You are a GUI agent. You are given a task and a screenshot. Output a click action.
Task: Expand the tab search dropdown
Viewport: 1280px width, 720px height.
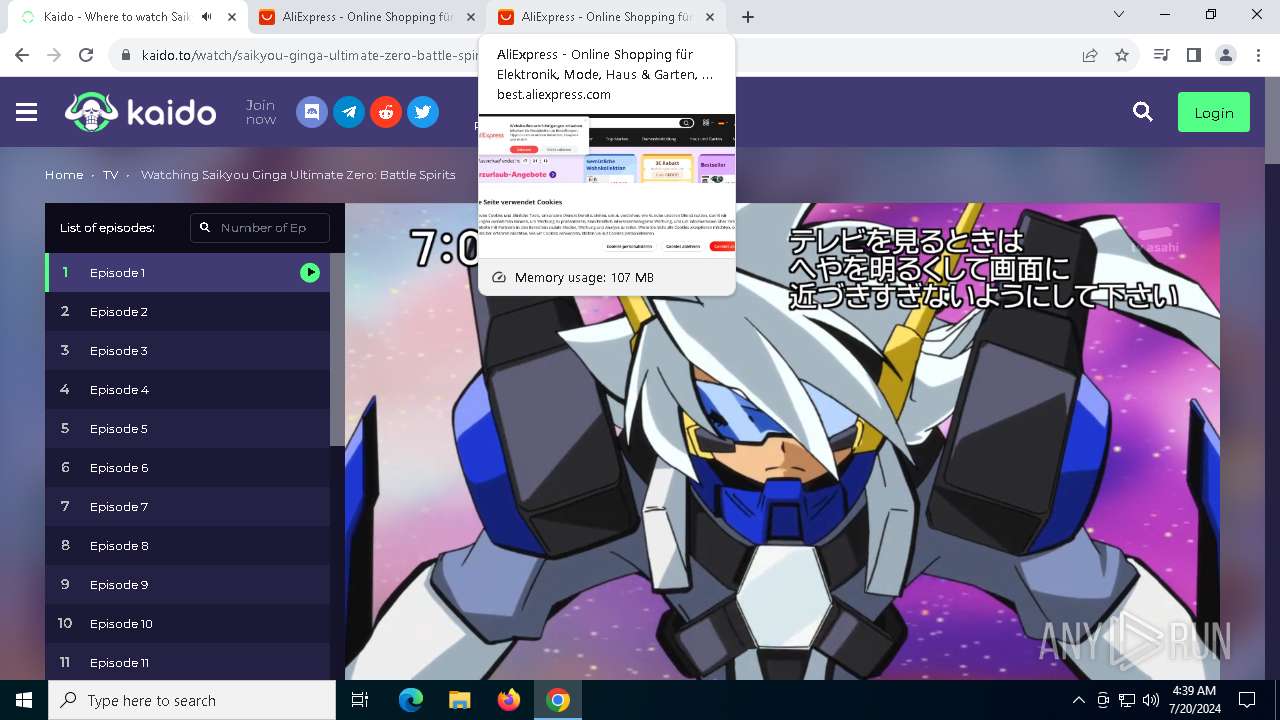1120,15
